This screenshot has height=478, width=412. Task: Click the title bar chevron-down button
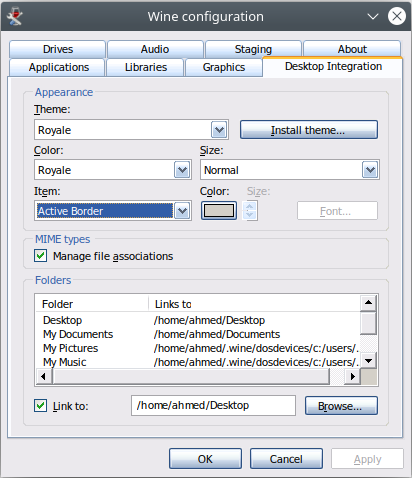point(373,16)
